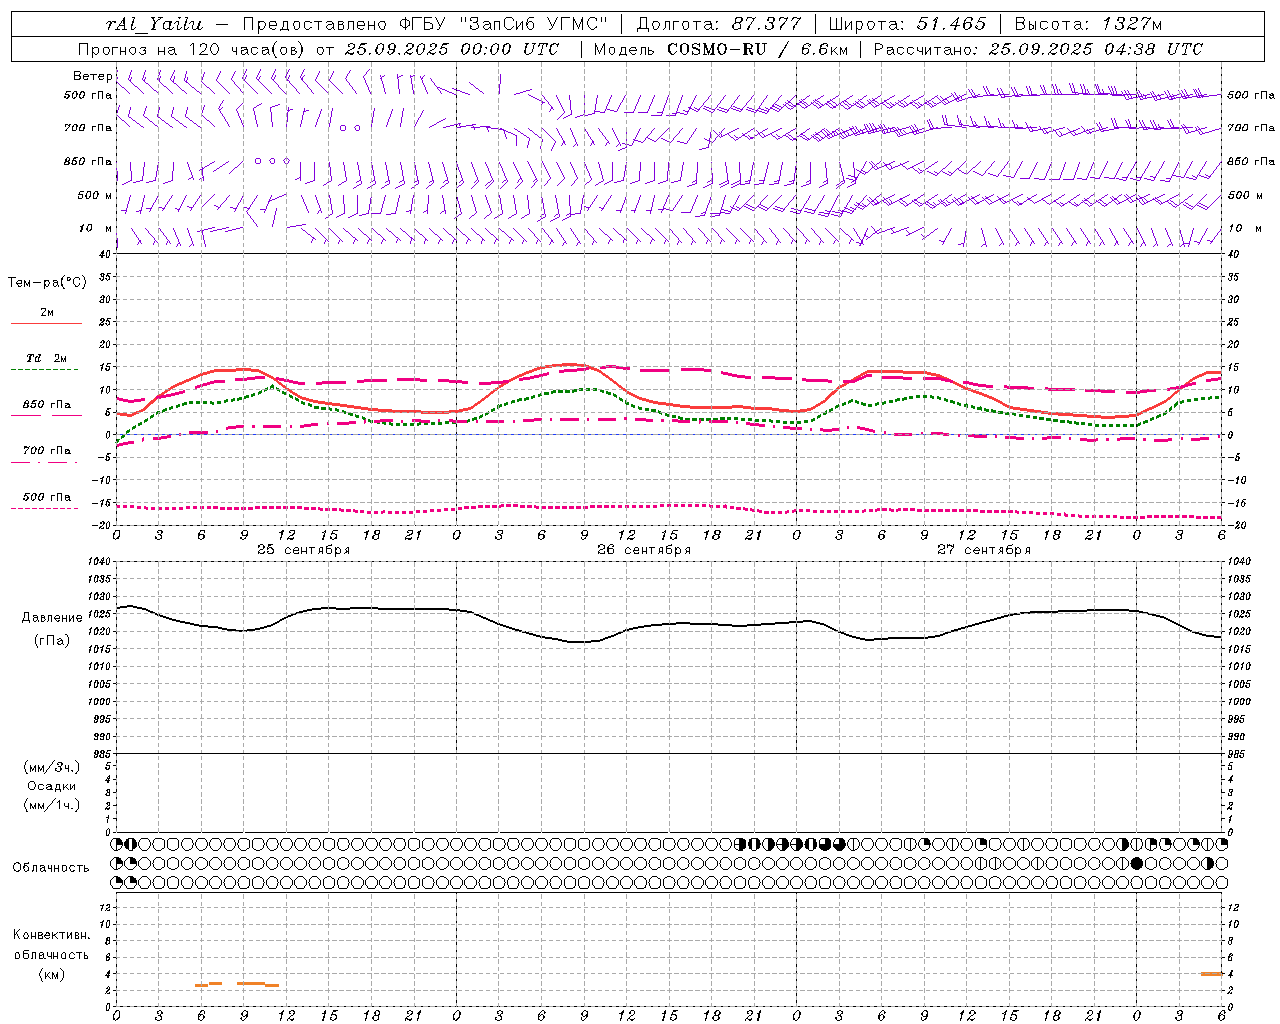Click the (км) convective height unit label
This screenshot has height=1024, width=1280.
pyautogui.click(x=51, y=974)
